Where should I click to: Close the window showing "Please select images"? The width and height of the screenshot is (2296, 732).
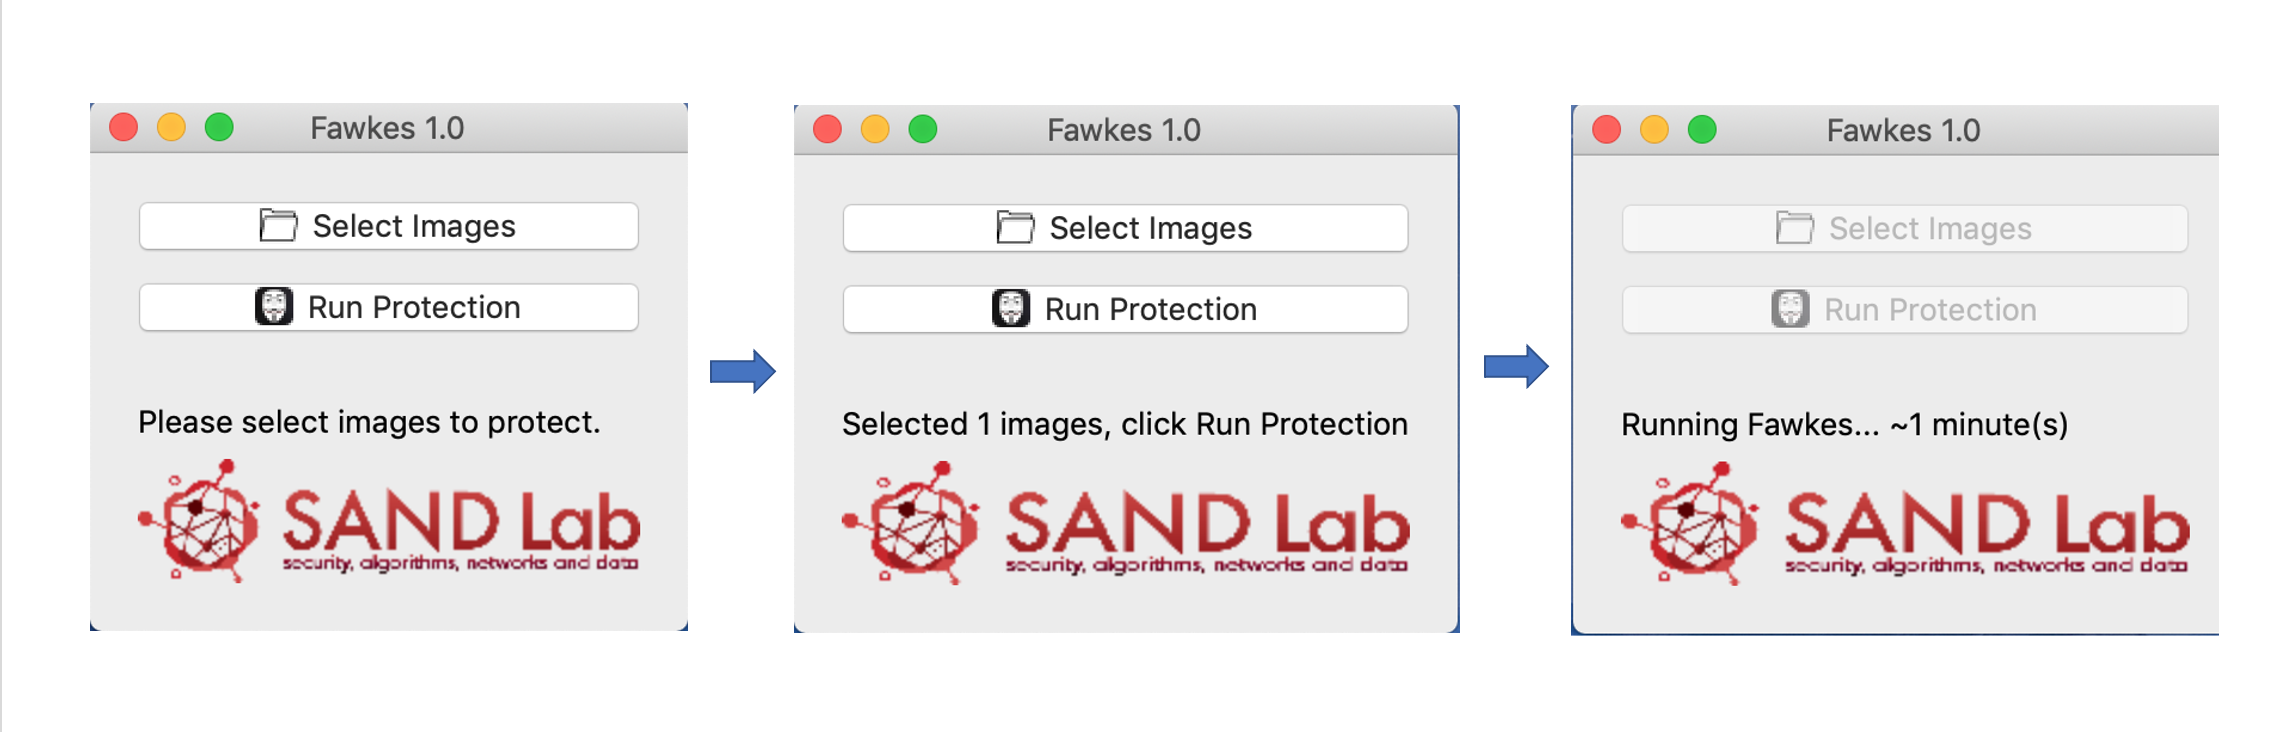[124, 128]
